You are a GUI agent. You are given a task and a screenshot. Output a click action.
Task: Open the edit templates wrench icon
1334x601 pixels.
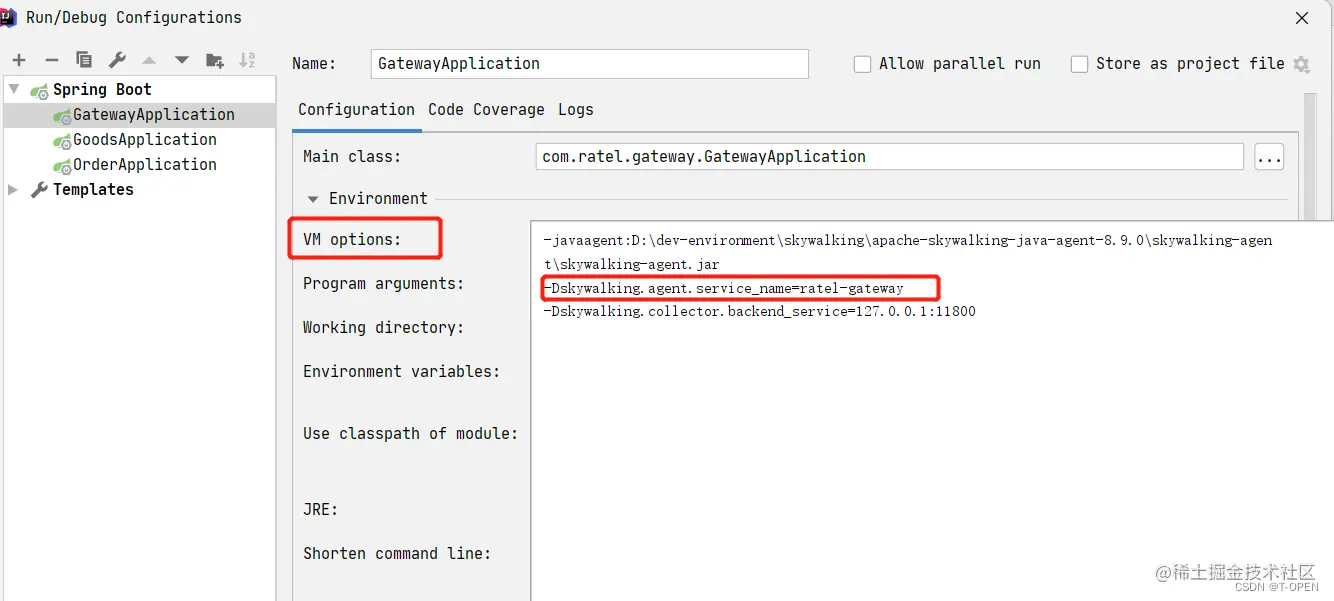[117, 60]
